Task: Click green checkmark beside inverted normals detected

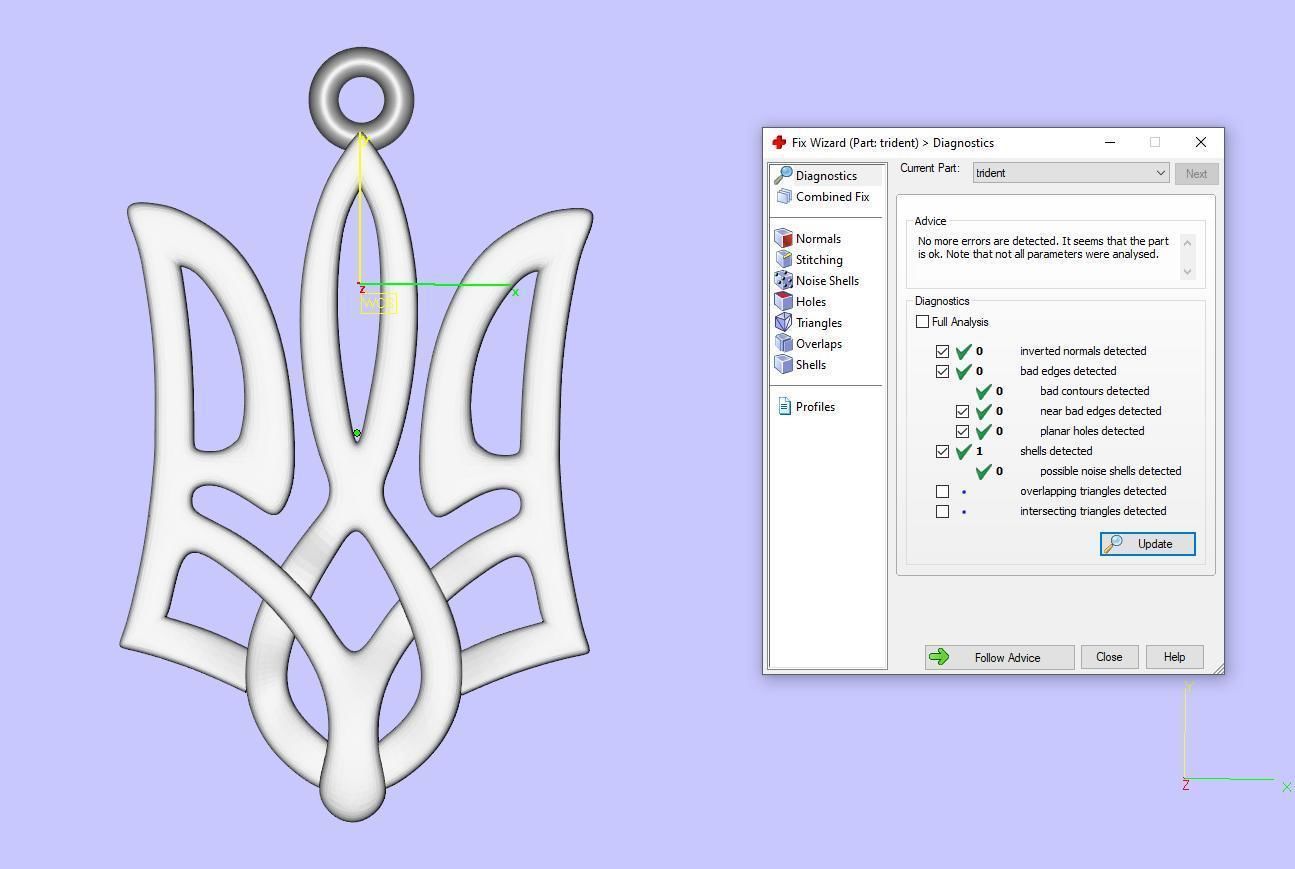Action: (964, 351)
